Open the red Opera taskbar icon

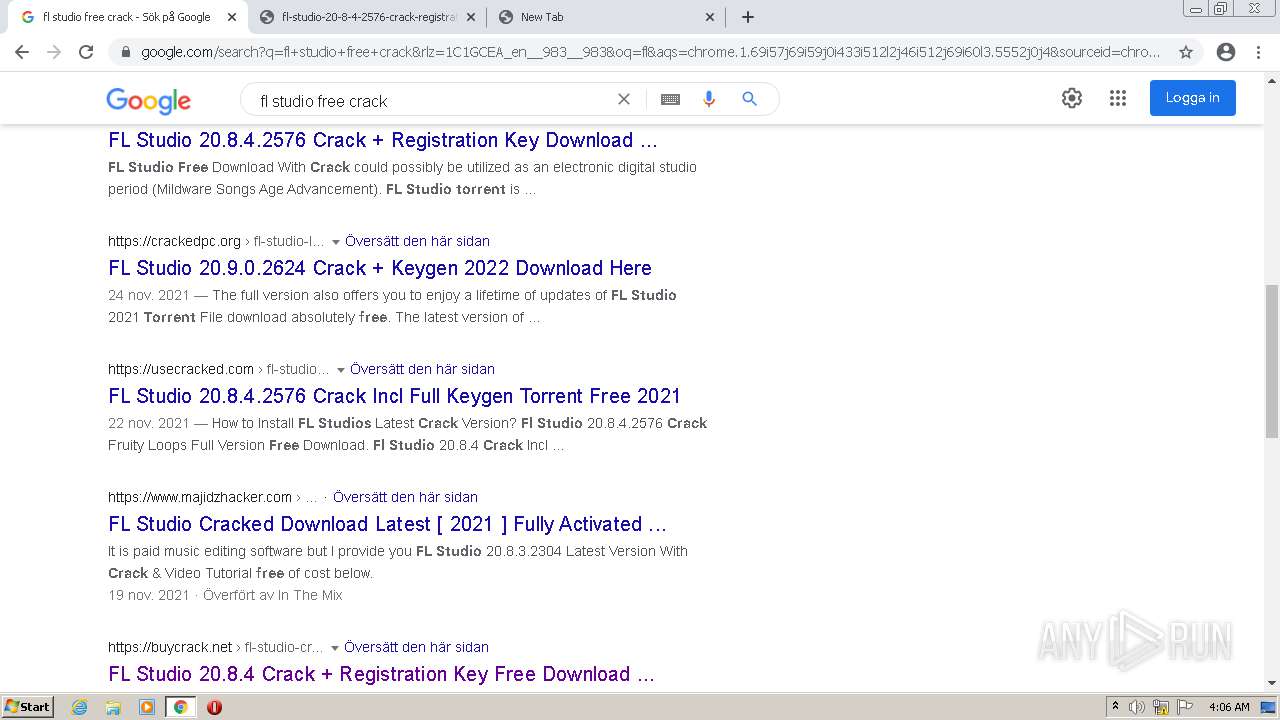pos(214,707)
